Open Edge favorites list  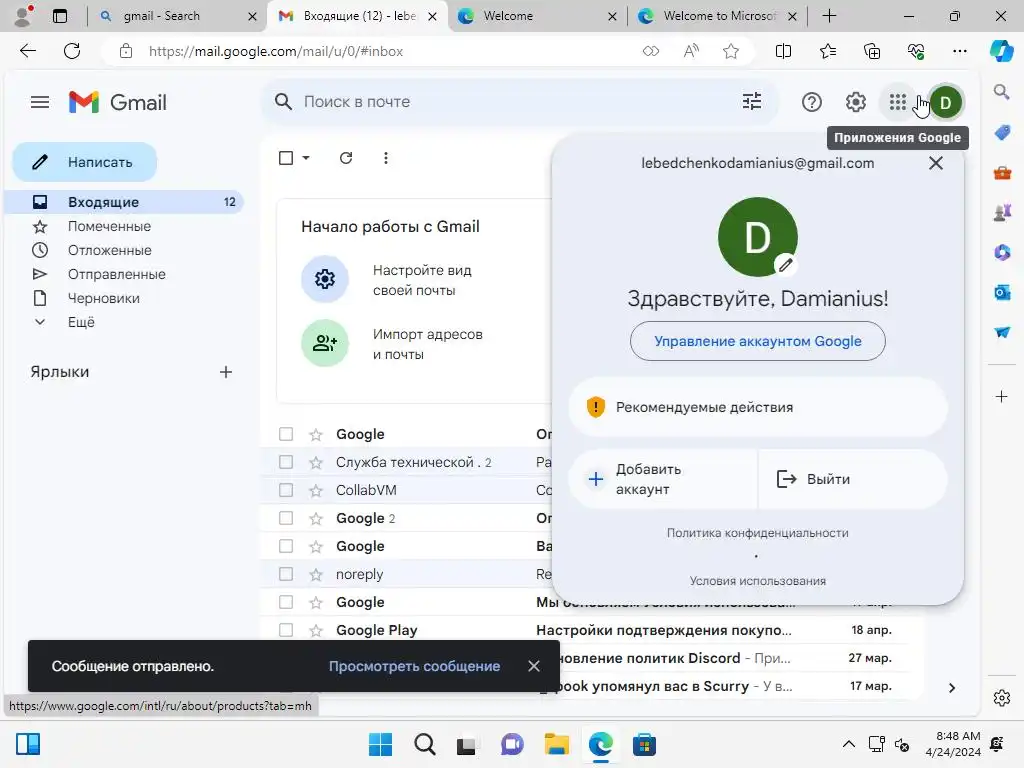(x=827, y=51)
